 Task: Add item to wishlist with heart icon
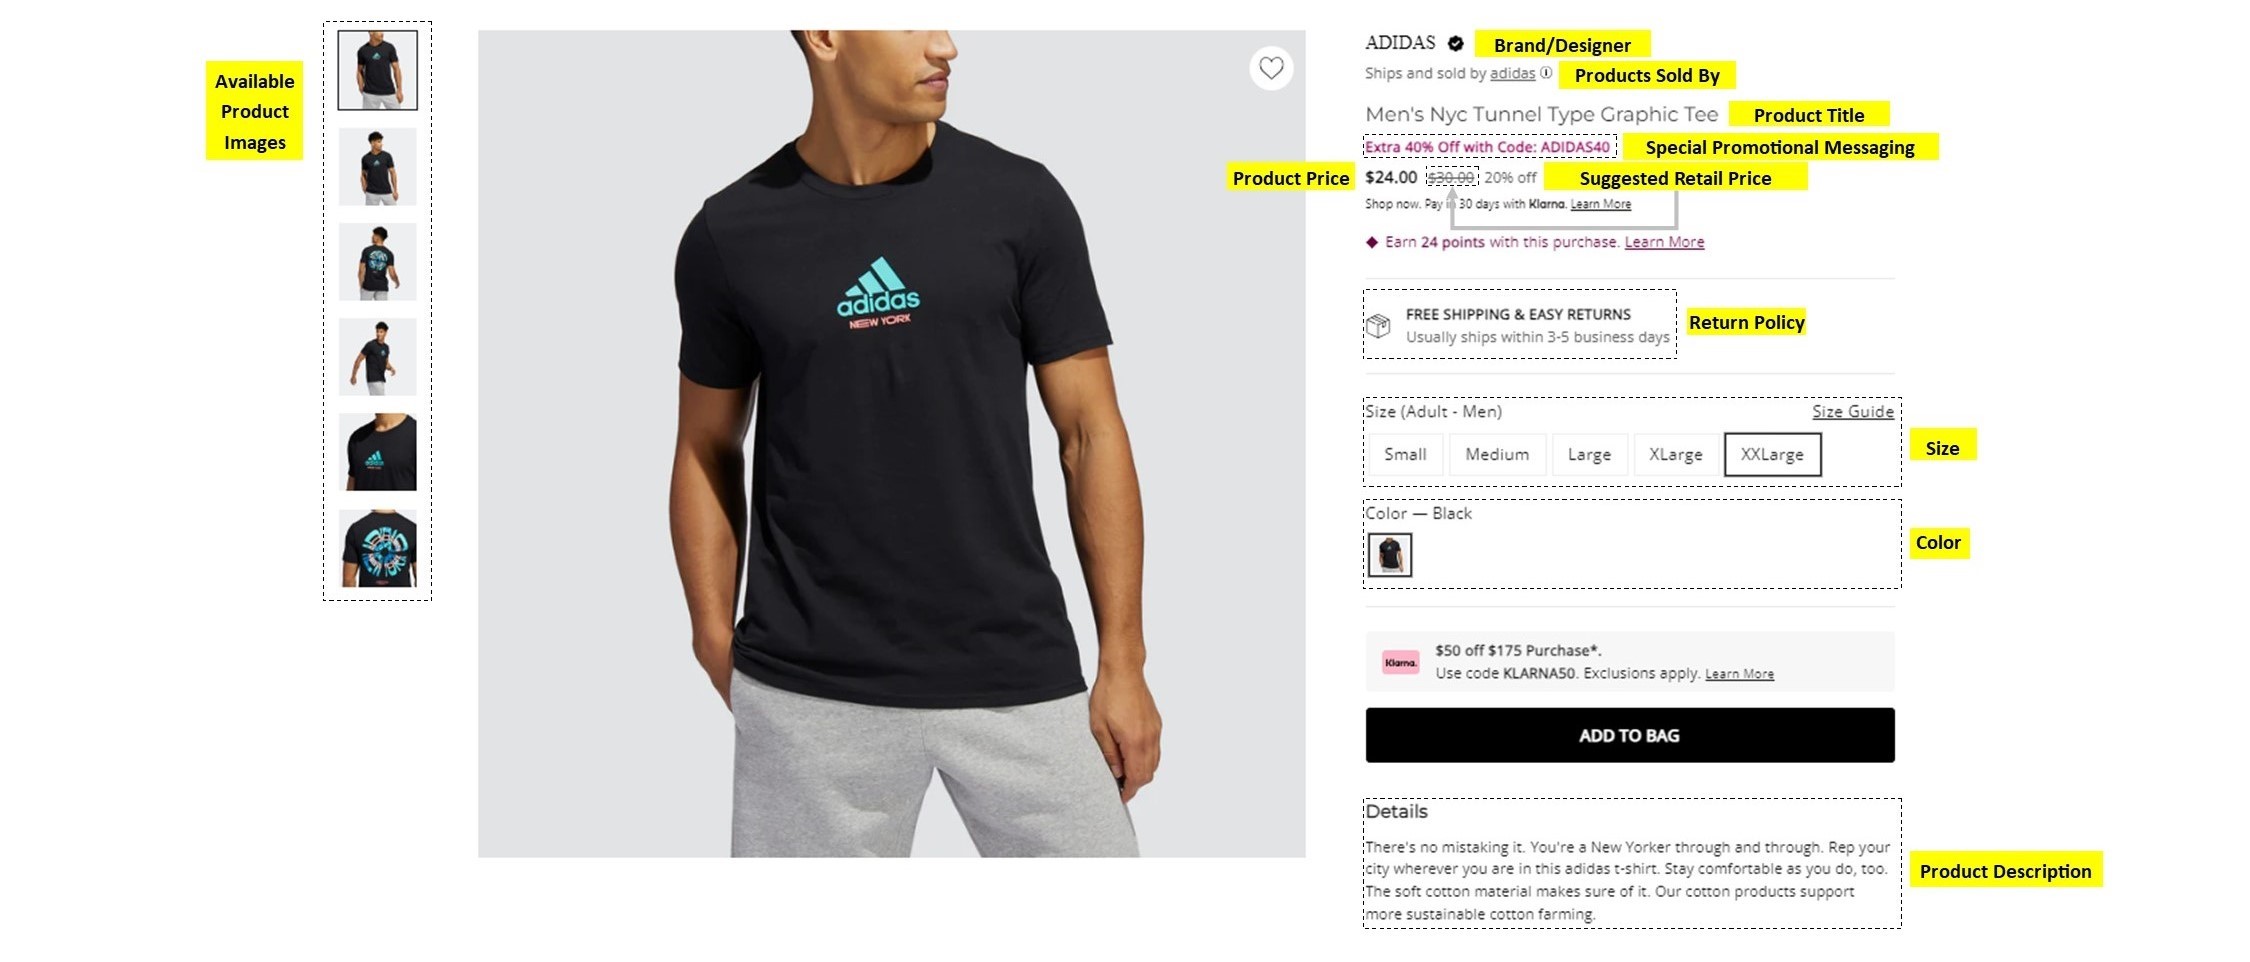(1271, 68)
